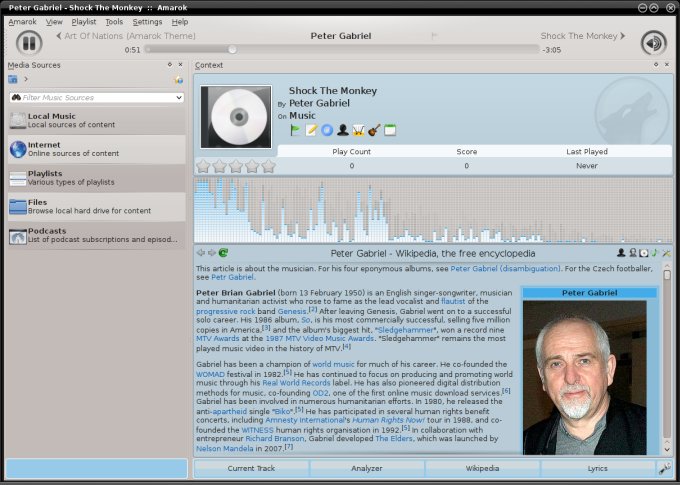Open the Amarok menu
The width and height of the screenshot is (680, 485).
(23, 22)
